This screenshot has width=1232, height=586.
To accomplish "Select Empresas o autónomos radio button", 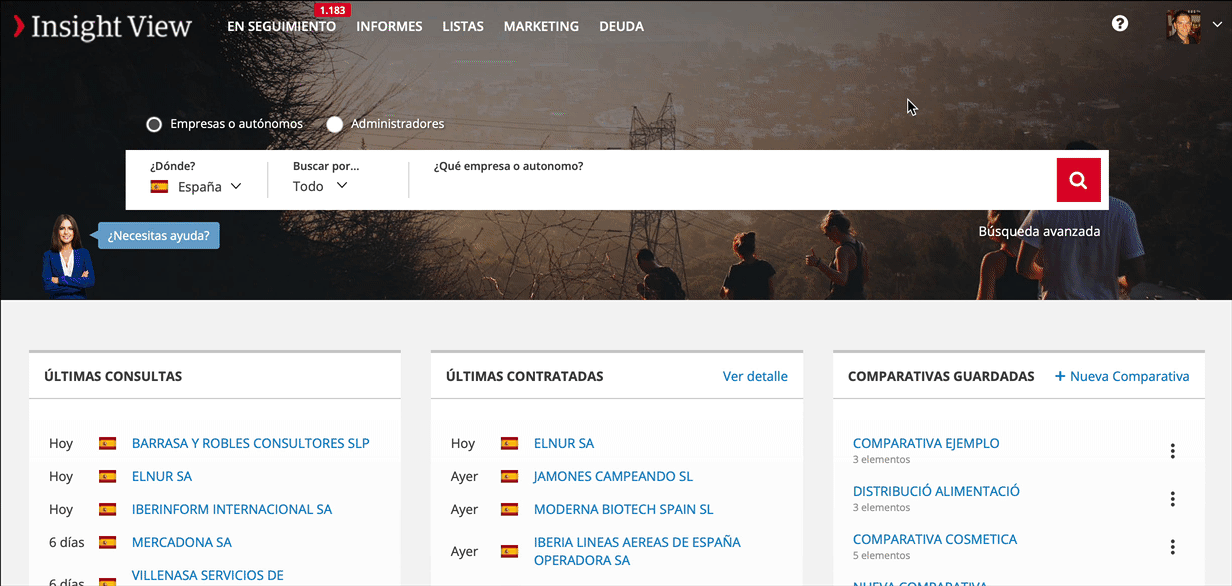I will [154, 124].
